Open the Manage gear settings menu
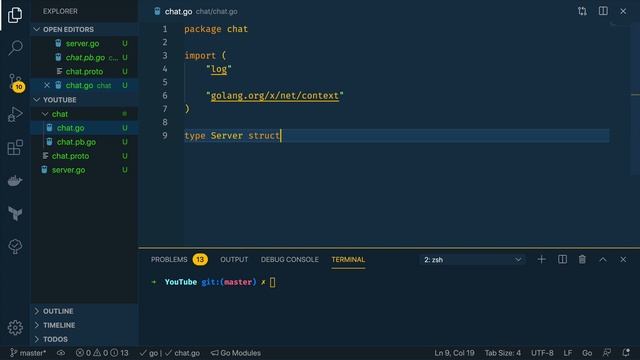 tap(15, 327)
